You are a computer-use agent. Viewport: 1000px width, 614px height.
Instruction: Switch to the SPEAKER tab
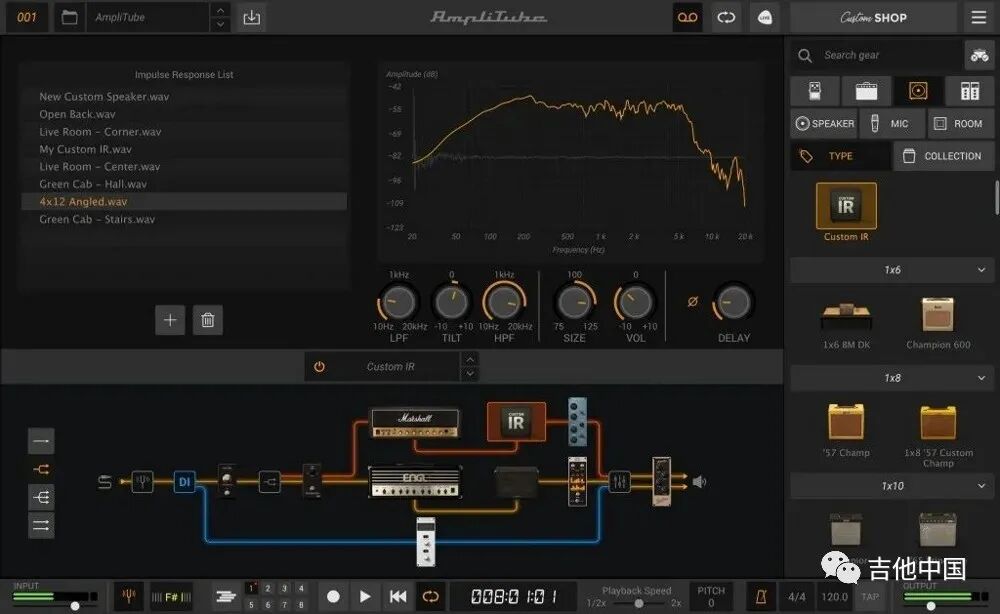point(825,124)
